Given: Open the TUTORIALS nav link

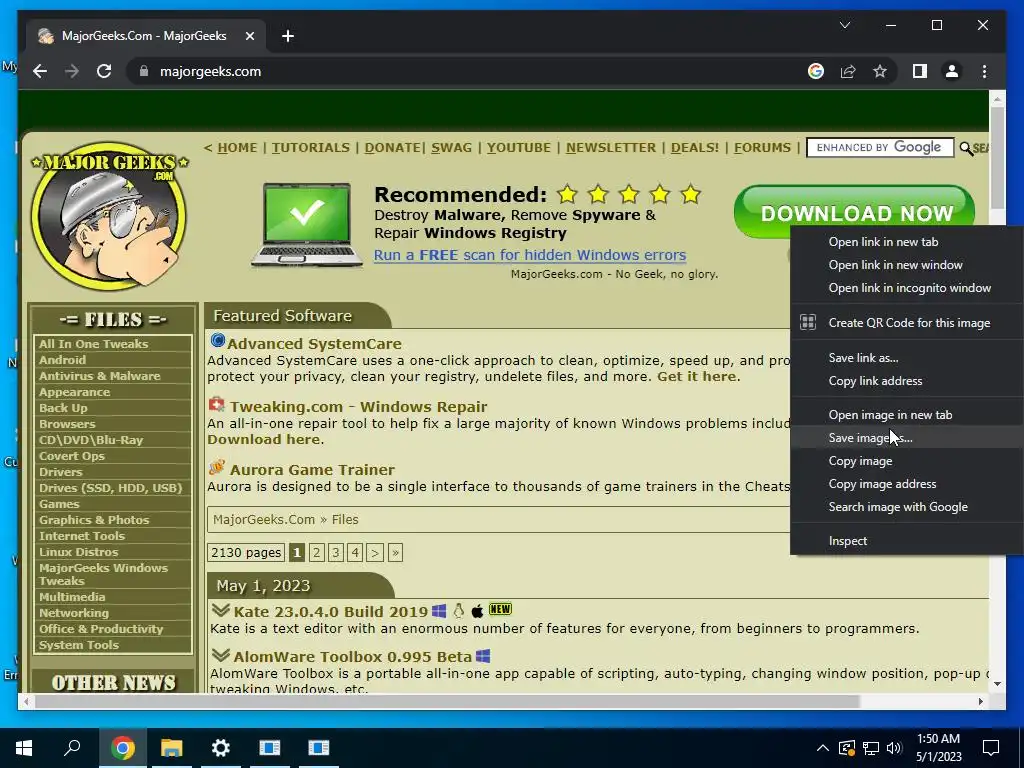Looking at the screenshot, I should tap(311, 148).
